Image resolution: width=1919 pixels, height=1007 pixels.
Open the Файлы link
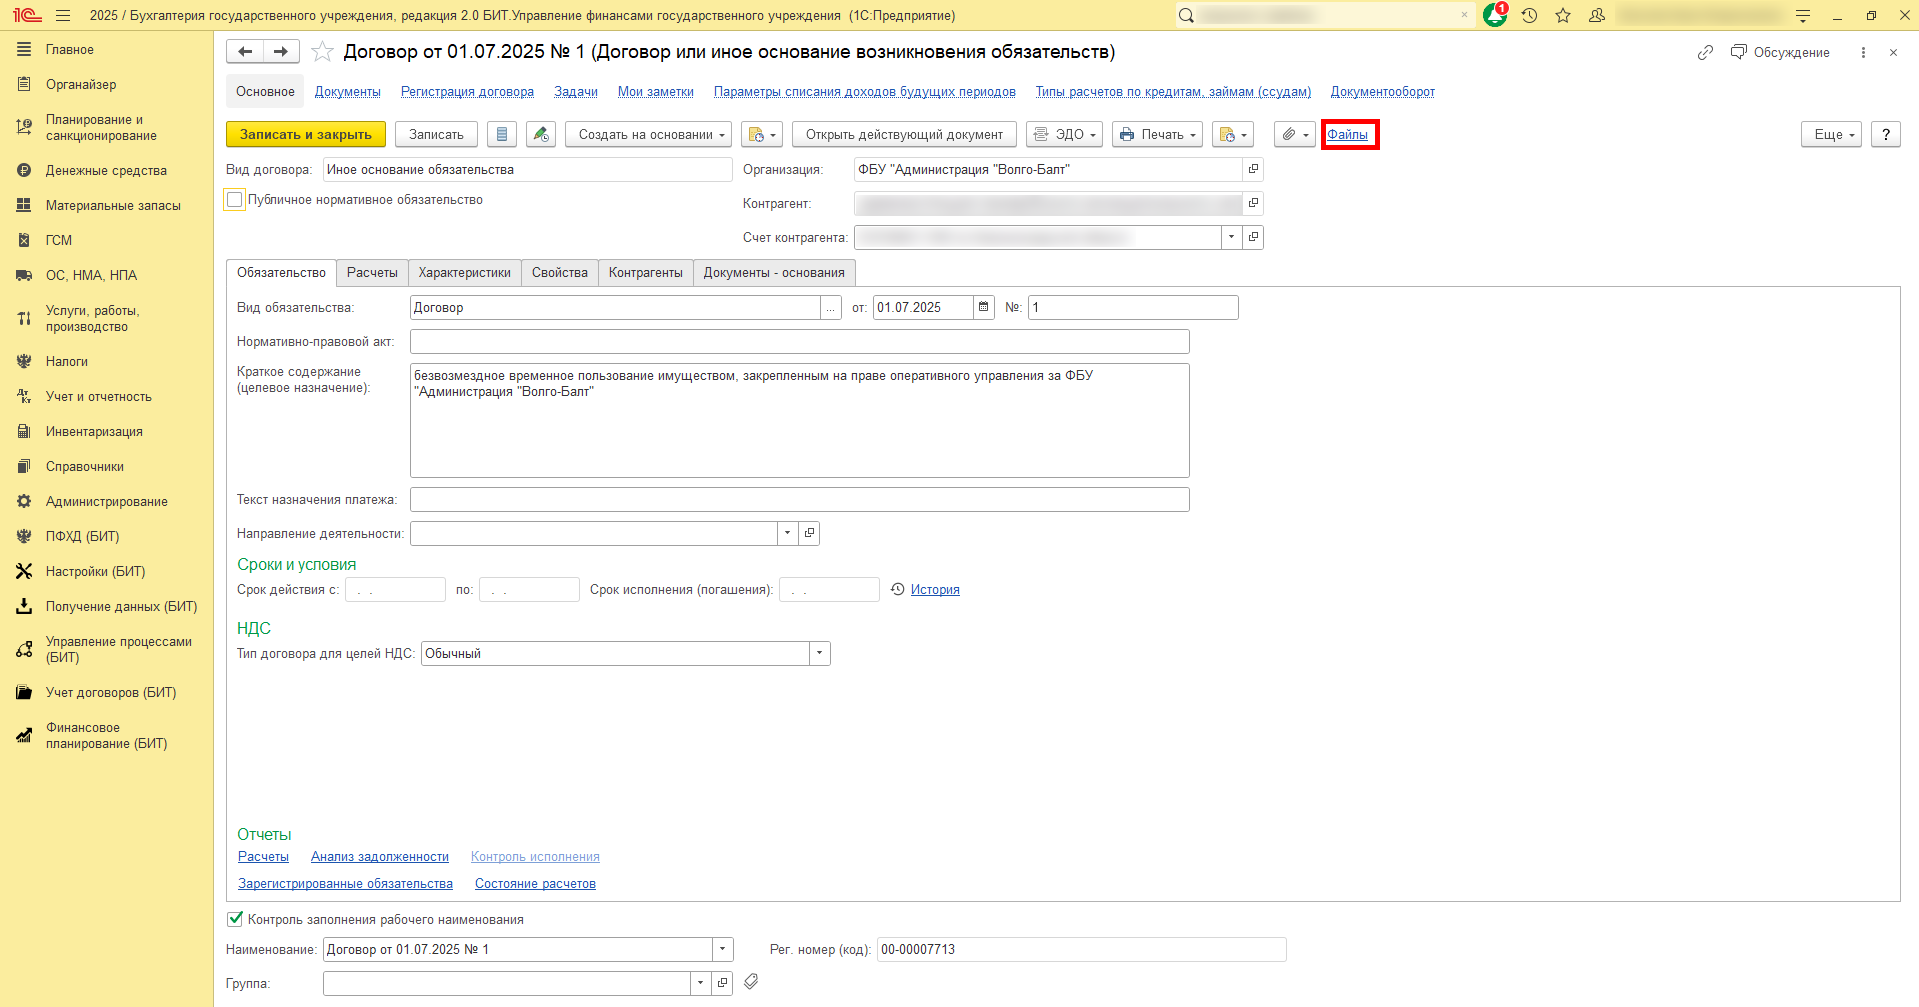(x=1347, y=134)
